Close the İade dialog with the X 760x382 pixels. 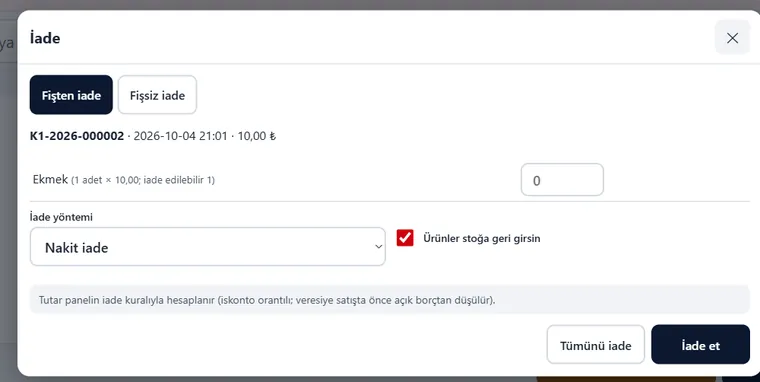point(732,38)
